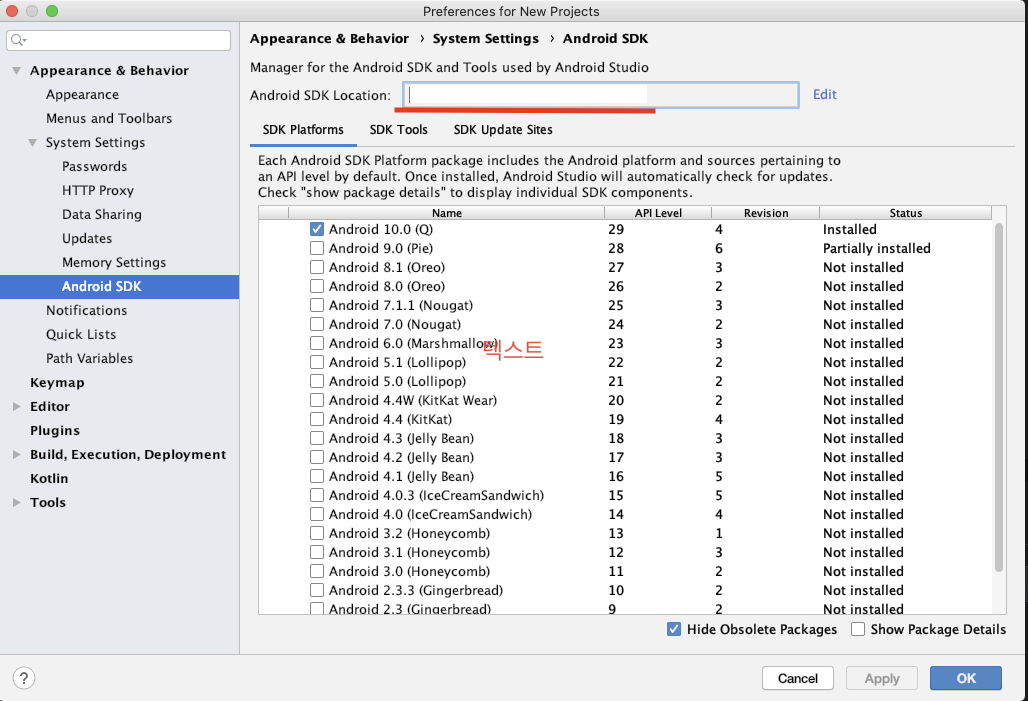Viewport: 1028px width, 701px height.
Task: Select the Android 8.0 (Oreo) checkbox
Action: coord(317,286)
